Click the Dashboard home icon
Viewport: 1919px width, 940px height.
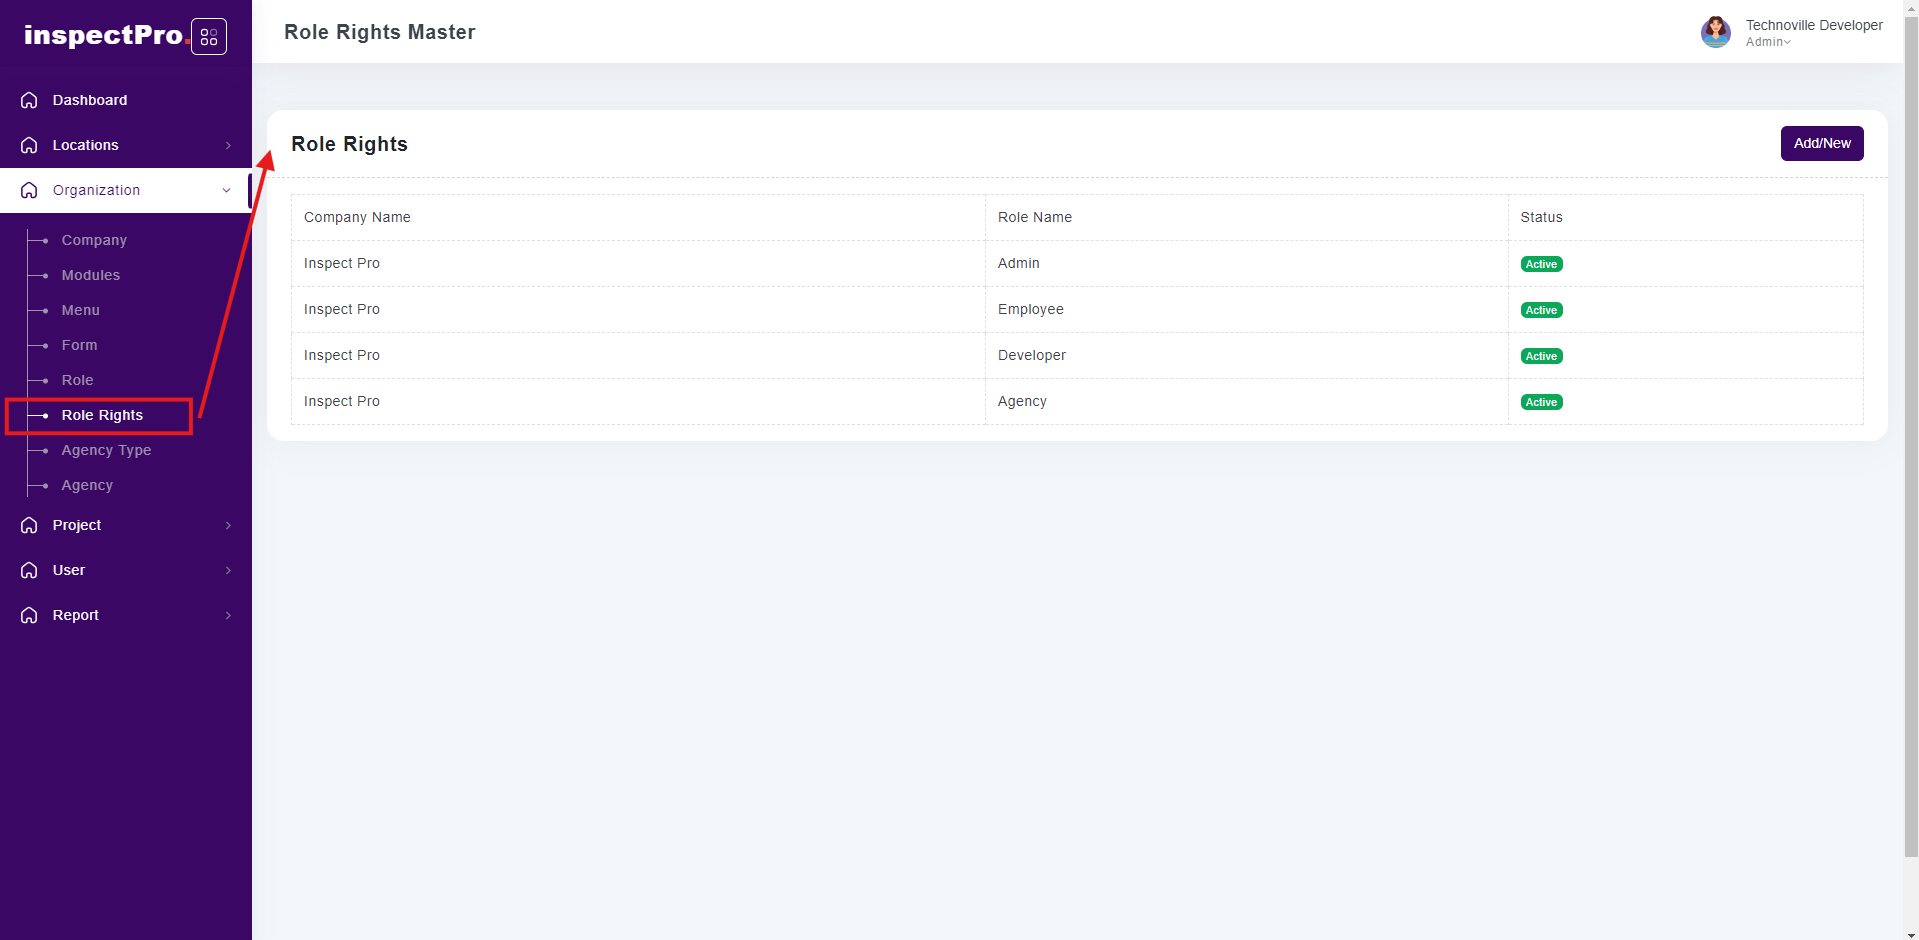coord(29,100)
